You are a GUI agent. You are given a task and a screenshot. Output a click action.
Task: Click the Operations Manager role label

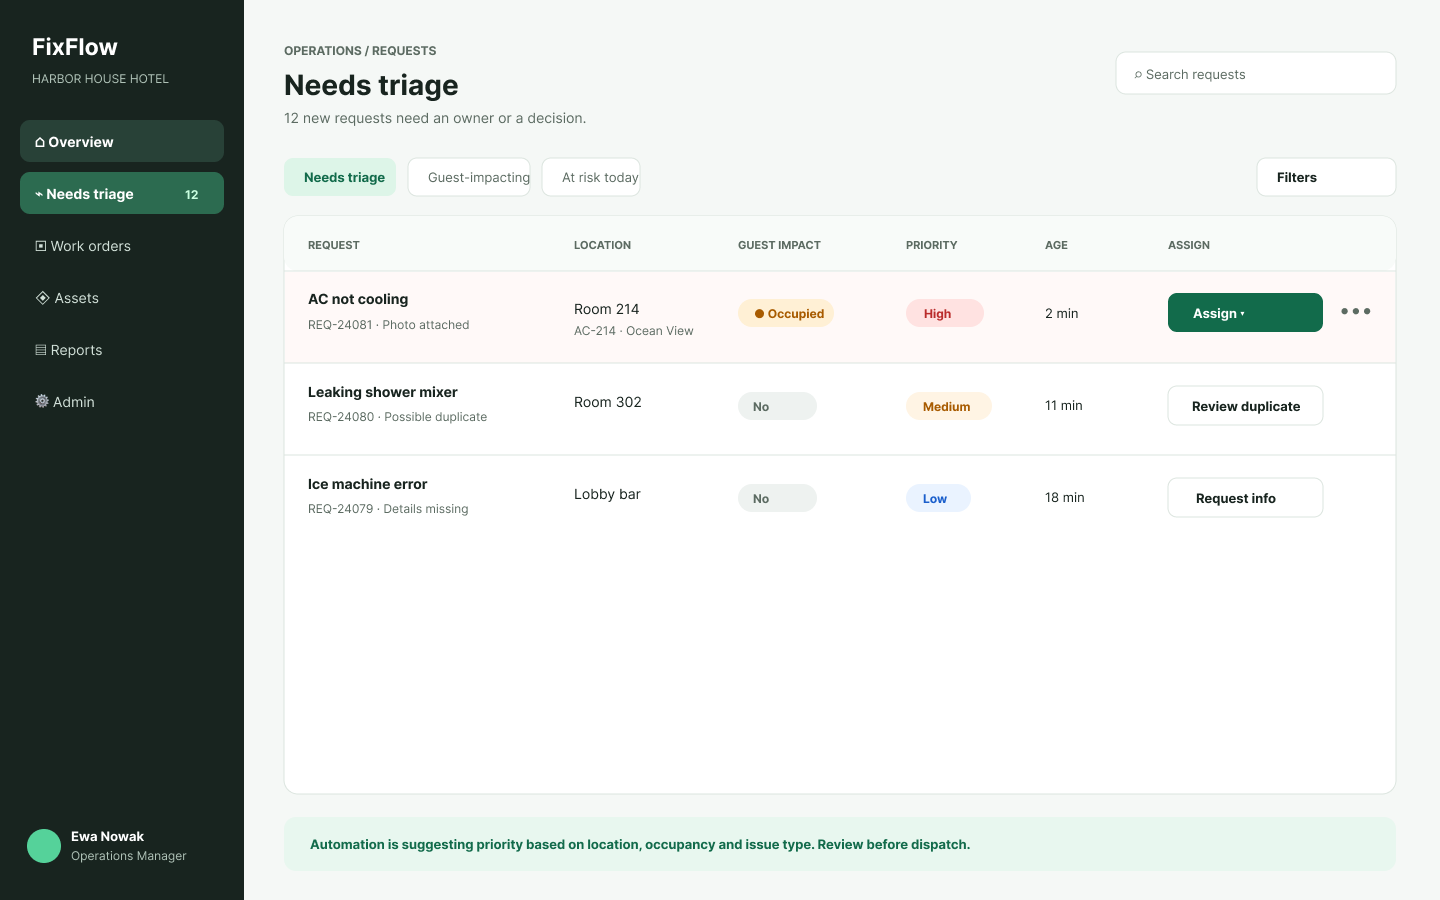coord(129,856)
